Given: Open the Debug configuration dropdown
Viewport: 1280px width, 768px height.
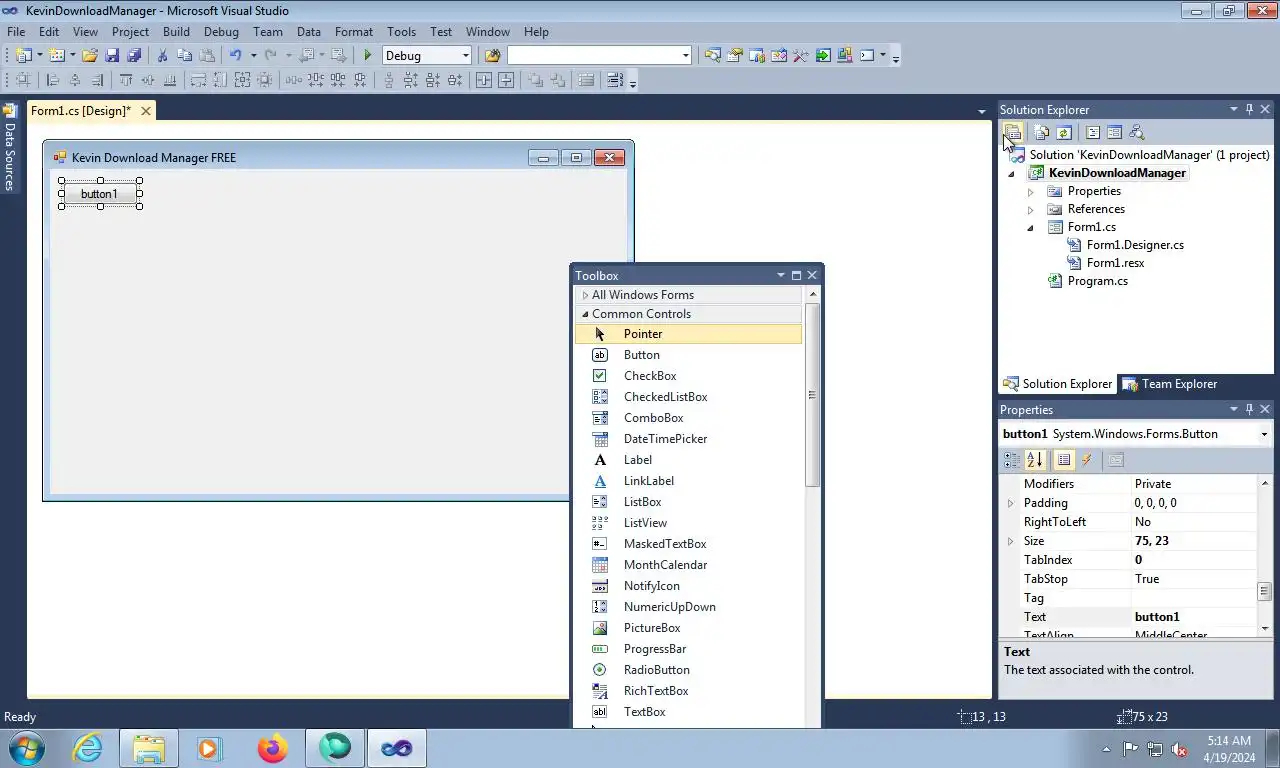Looking at the screenshot, I should pyautogui.click(x=465, y=56).
